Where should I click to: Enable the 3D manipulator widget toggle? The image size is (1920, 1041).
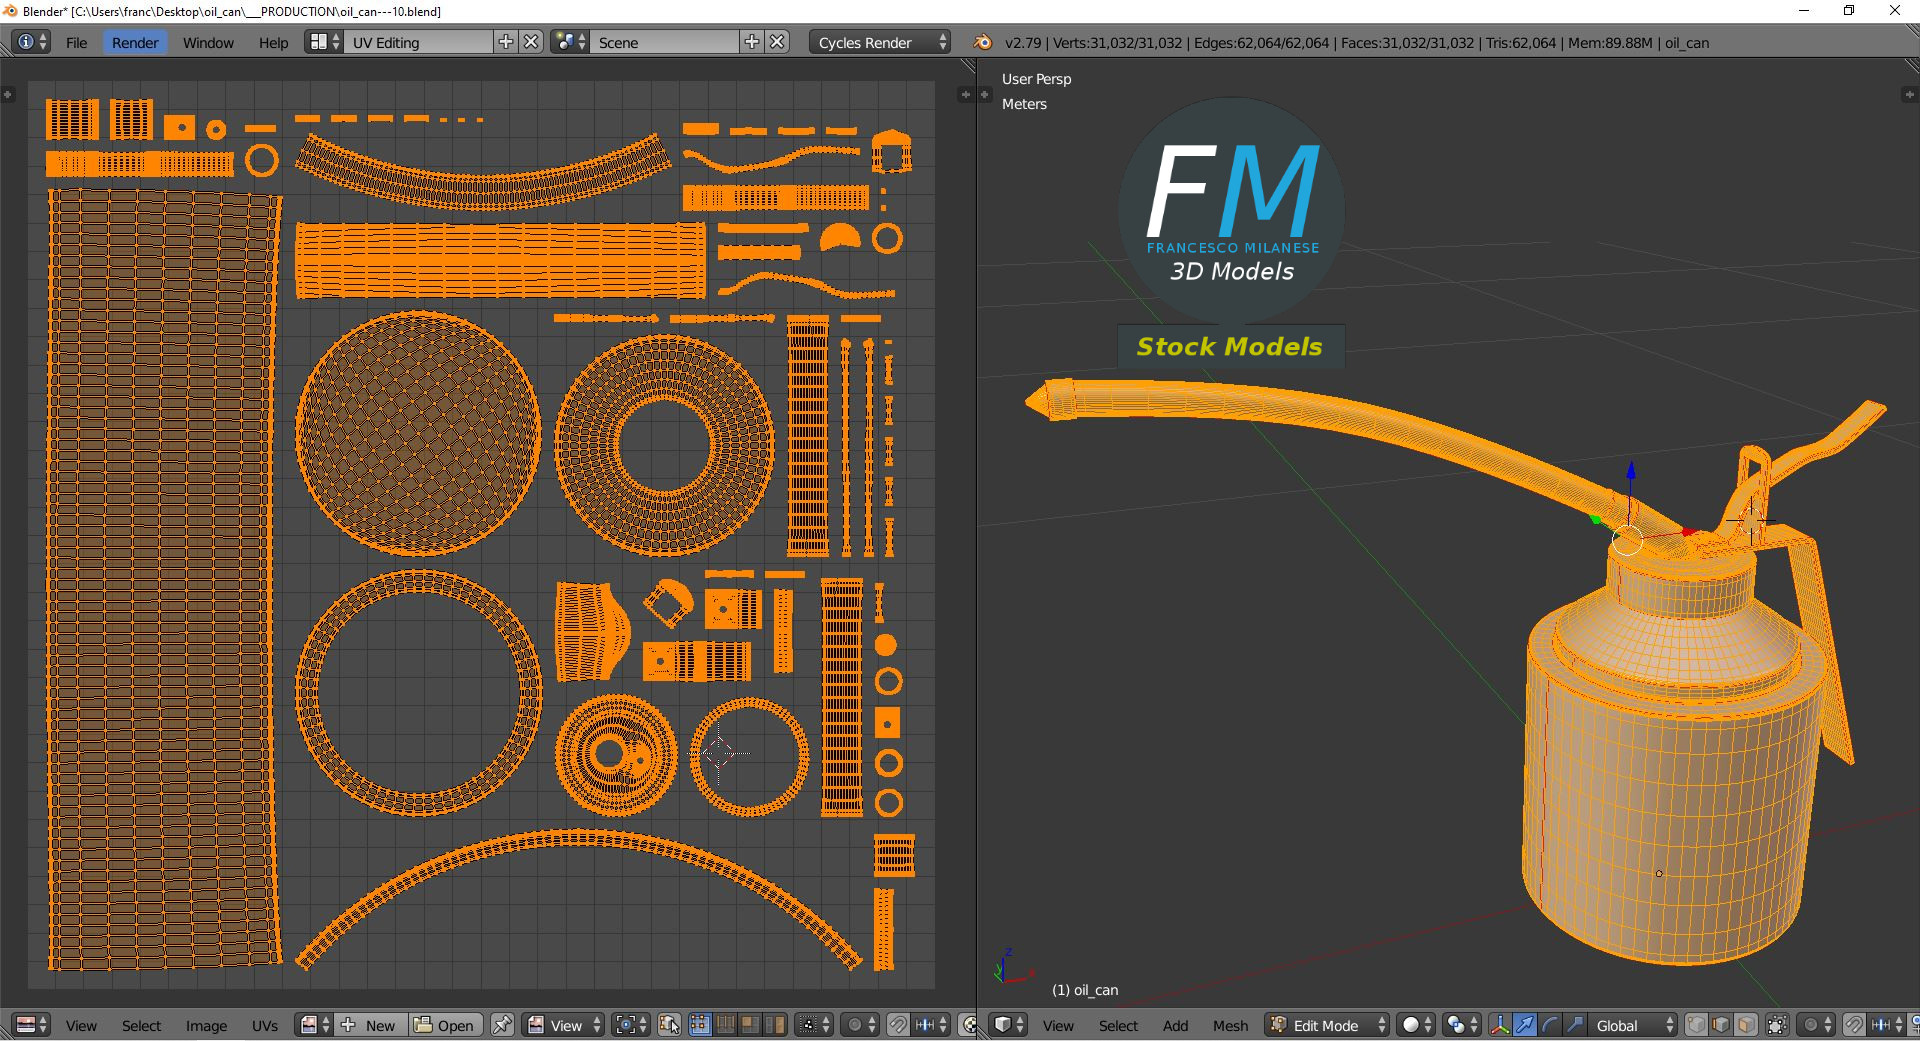pyautogui.click(x=1500, y=1025)
